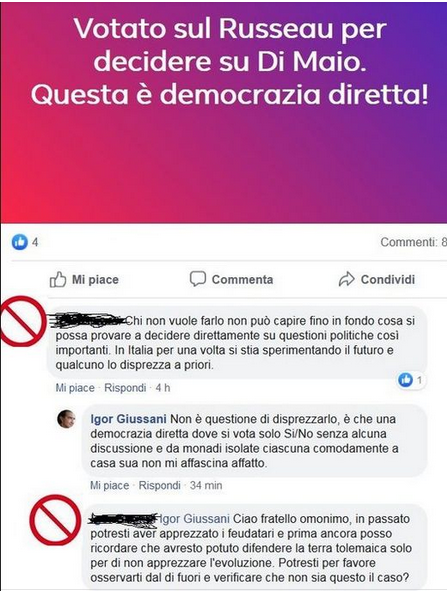Click the share arrow Condividi icon
This screenshot has height=591, width=447.
point(346,279)
